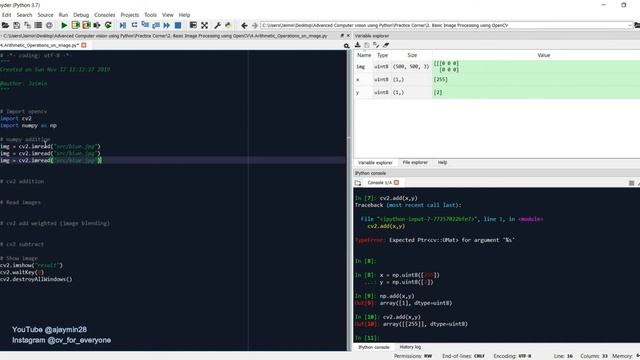640x360 pixels.
Task: Select the [255] value of variable x
Action: tap(440, 80)
